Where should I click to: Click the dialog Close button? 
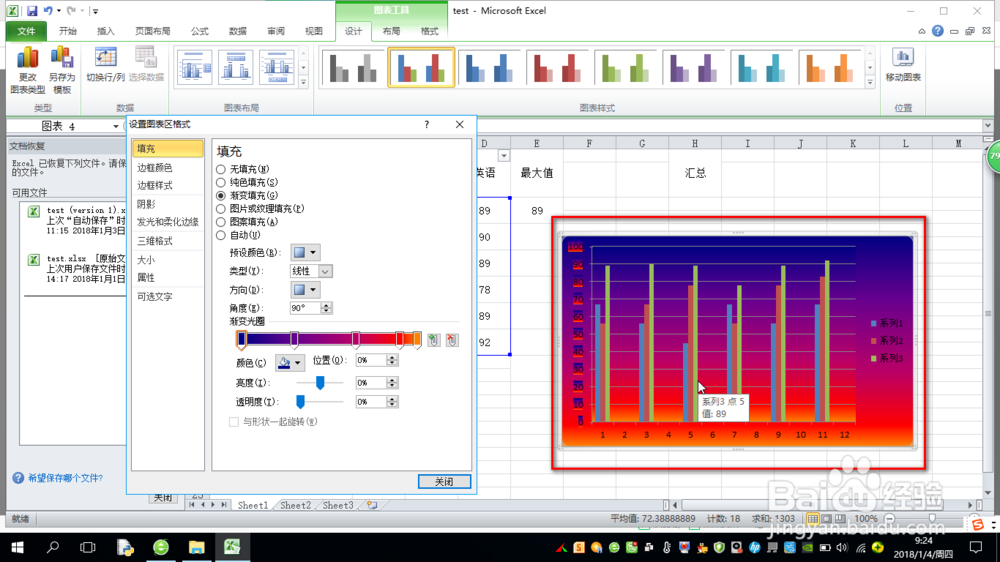click(x=444, y=482)
